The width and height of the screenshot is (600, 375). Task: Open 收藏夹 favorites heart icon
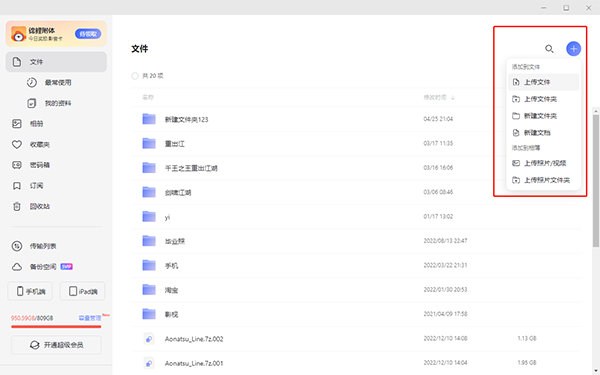pos(17,144)
